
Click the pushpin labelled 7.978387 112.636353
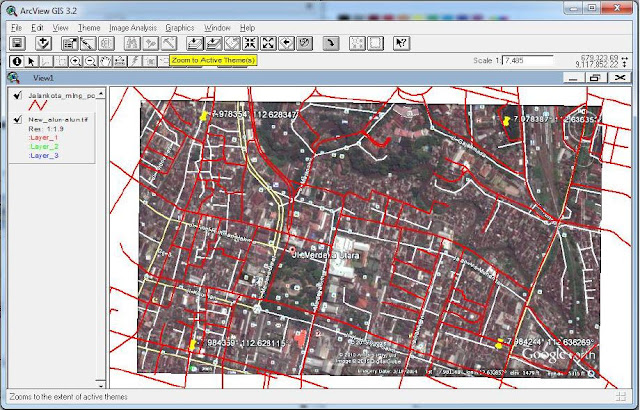click(x=506, y=121)
